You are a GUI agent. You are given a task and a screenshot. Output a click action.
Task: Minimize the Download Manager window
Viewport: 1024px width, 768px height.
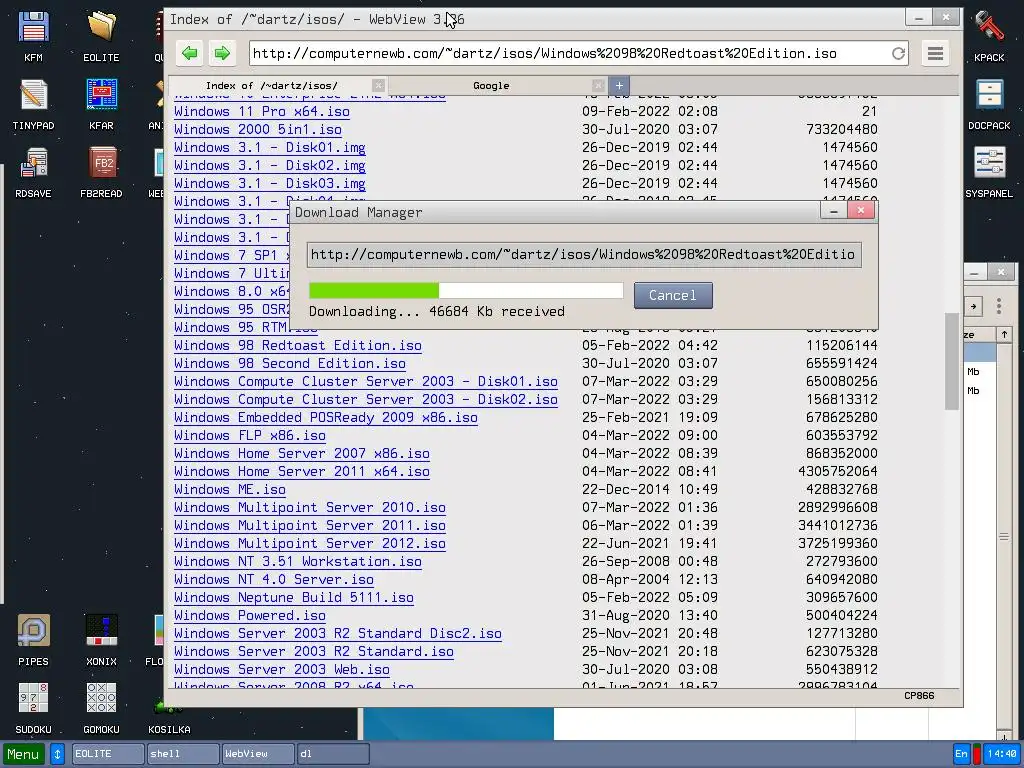[833, 210]
